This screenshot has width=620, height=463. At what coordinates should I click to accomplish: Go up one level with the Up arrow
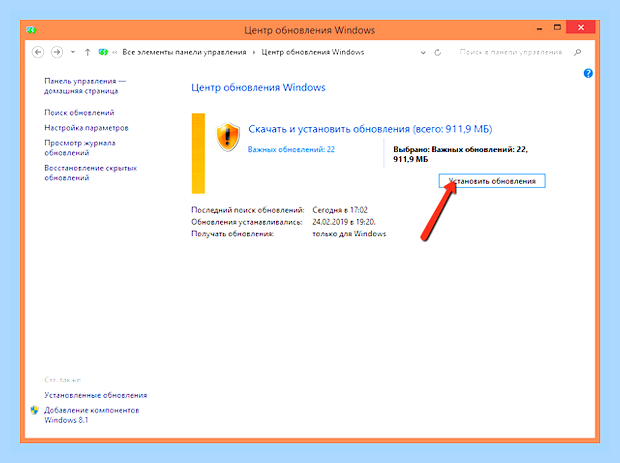[87, 52]
